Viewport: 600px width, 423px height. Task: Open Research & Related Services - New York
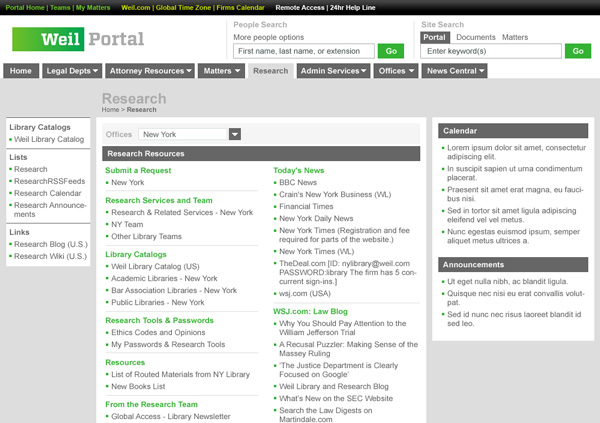pos(182,212)
